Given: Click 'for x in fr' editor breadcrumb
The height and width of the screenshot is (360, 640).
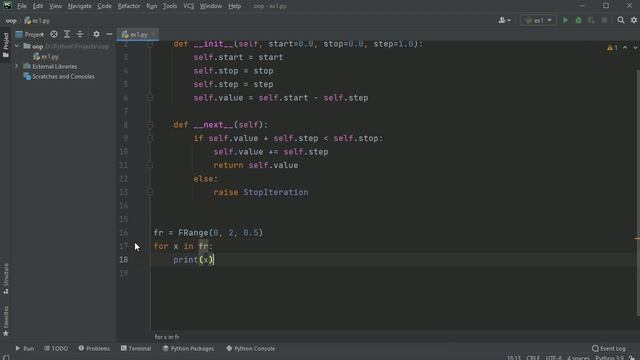Looking at the screenshot, I should pyautogui.click(x=167, y=337).
